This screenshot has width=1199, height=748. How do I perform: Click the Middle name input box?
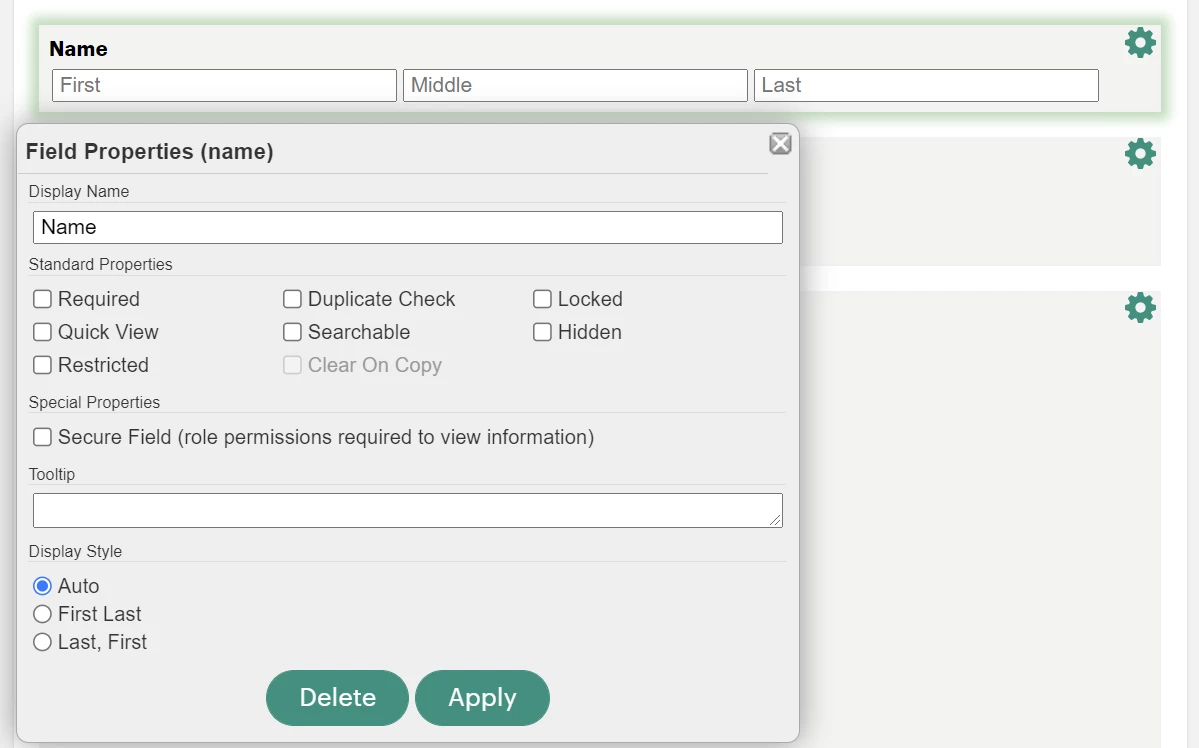tap(575, 85)
